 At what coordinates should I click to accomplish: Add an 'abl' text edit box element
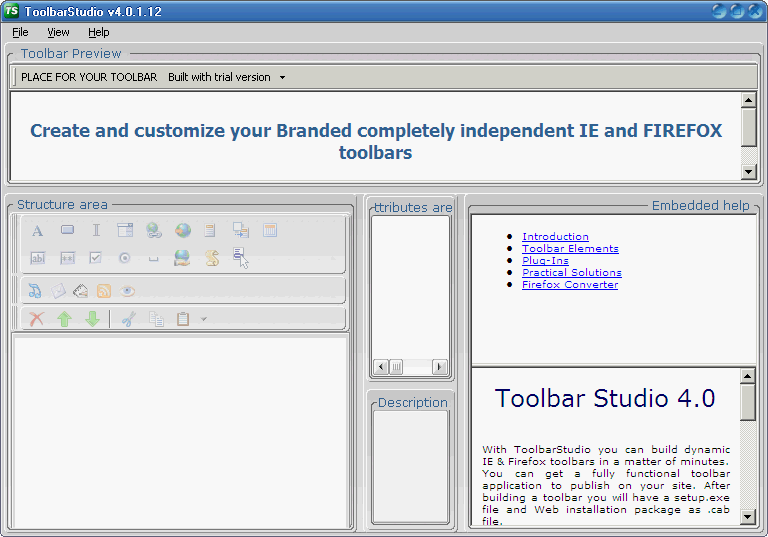click(38, 258)
